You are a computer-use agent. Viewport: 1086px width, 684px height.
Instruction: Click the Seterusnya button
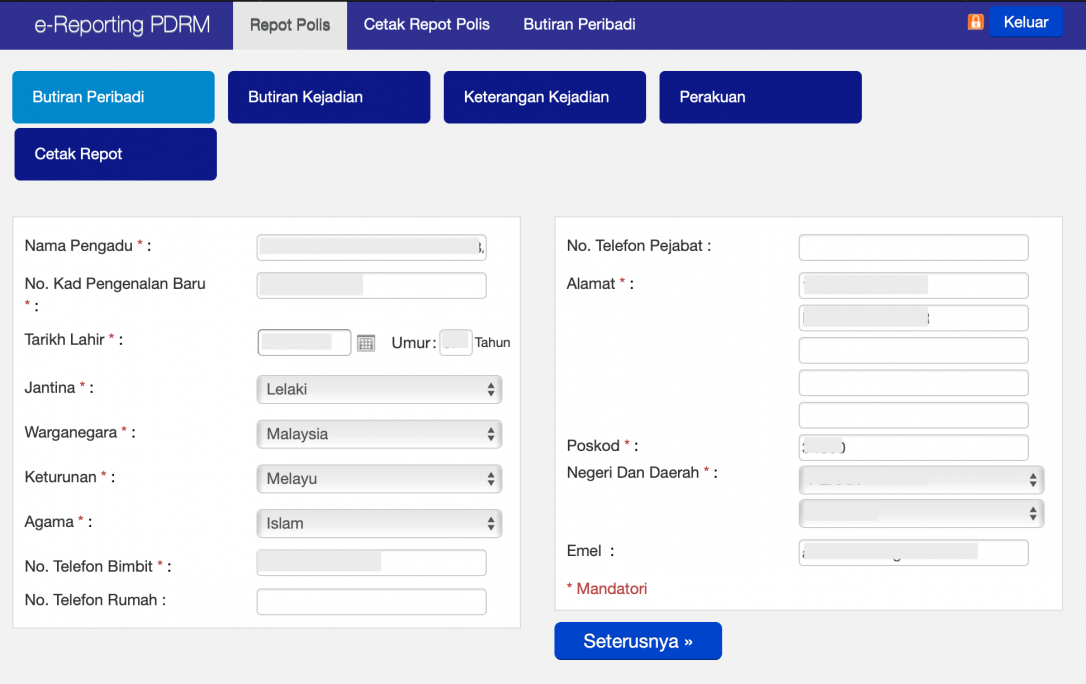(x=638, y=641)
